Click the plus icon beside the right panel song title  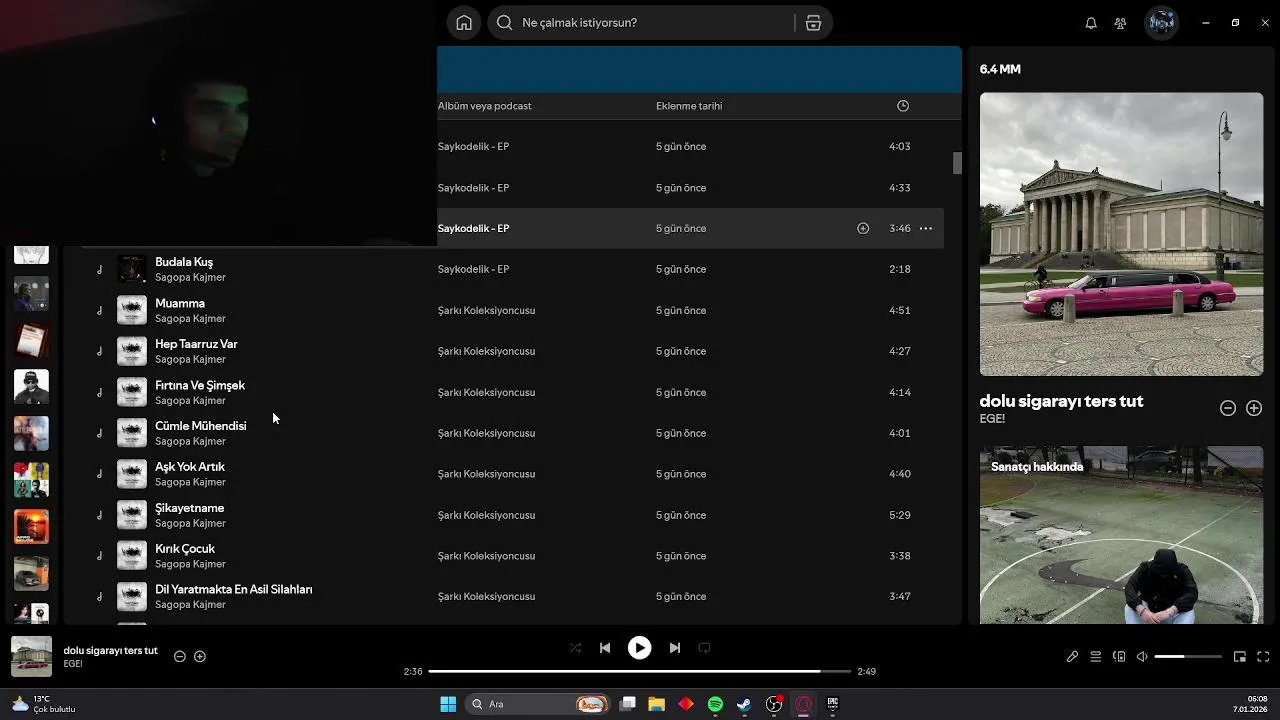point(1254,408)
